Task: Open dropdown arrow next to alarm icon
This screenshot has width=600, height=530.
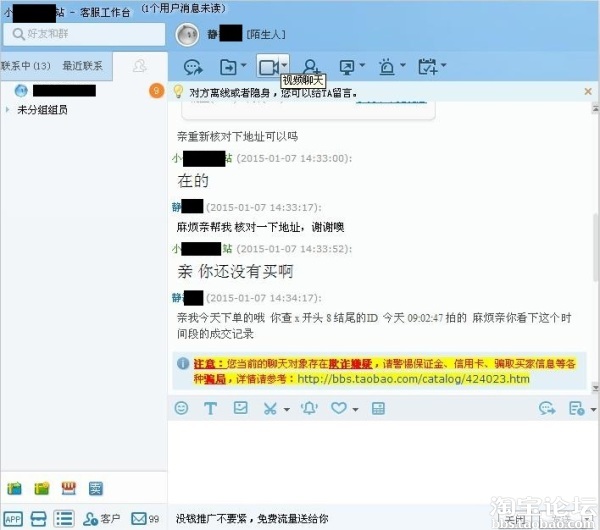Action: (403, 65)
